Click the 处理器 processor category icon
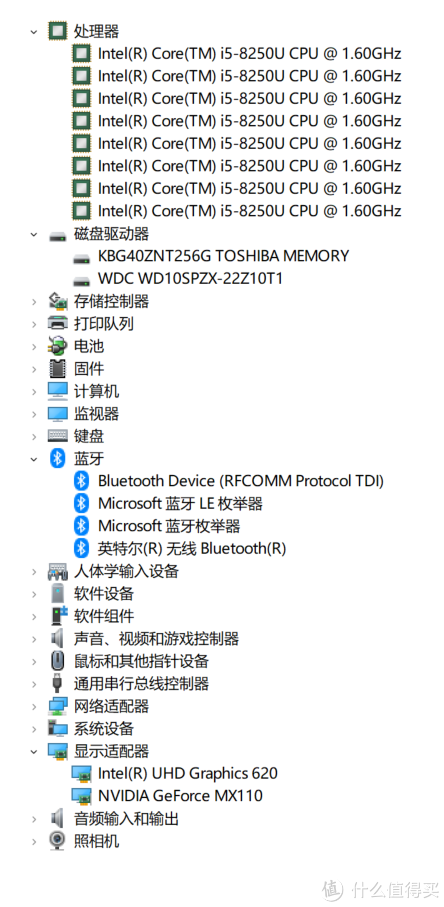Image resolution: width=444 pixels, height=907 pixels. [x=57, y=31]
